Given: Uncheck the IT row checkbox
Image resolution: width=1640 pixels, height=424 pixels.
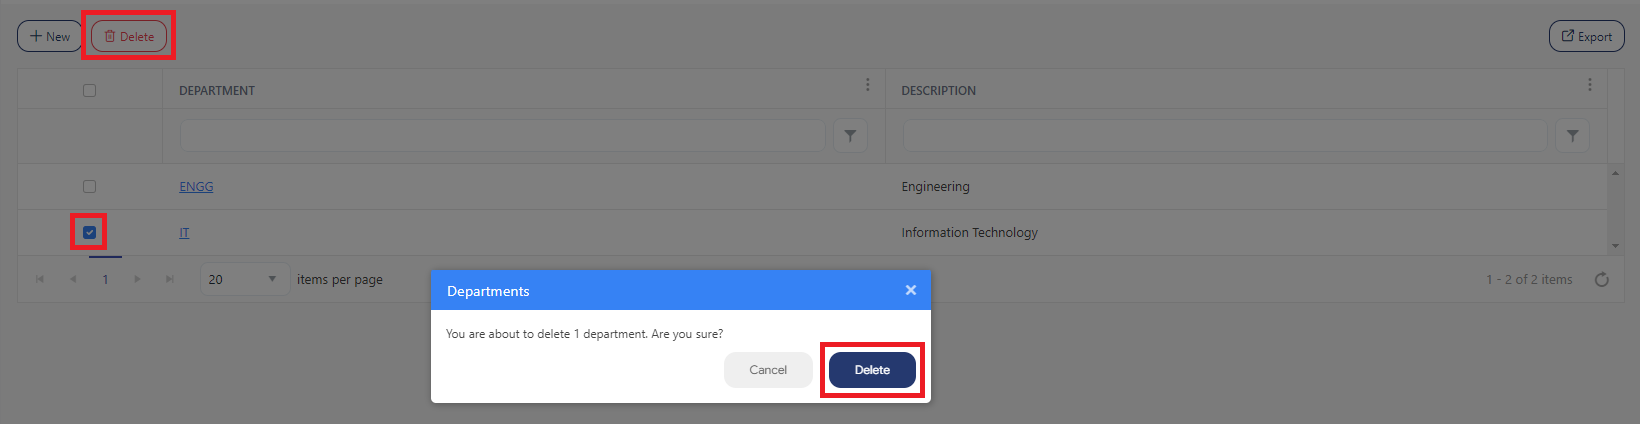Looking at the screenshot, I should click(x=90, y=232).
